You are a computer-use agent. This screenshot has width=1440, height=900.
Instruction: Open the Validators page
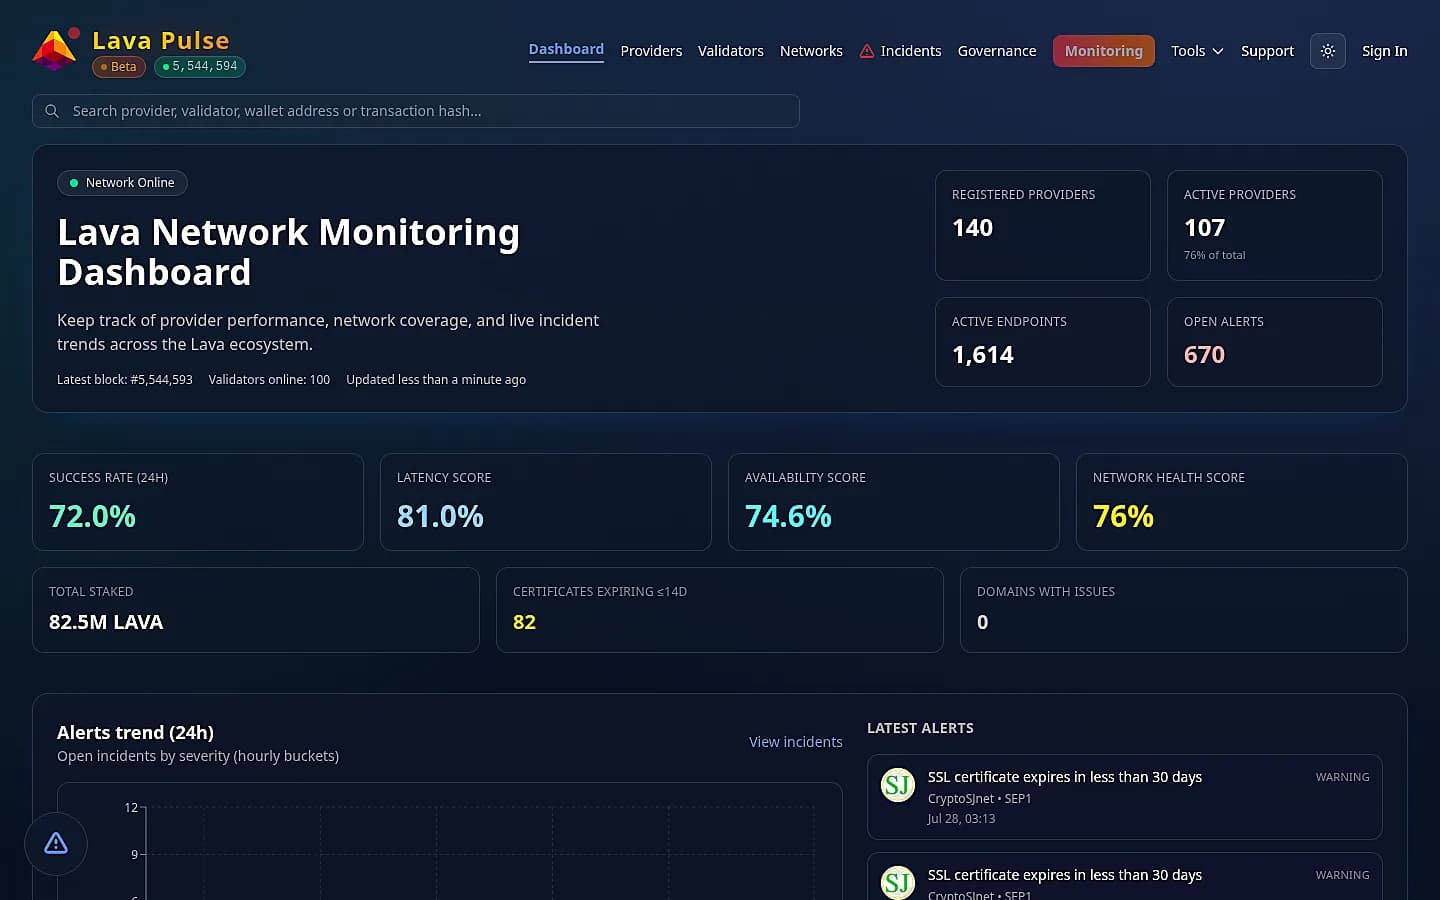731,51
